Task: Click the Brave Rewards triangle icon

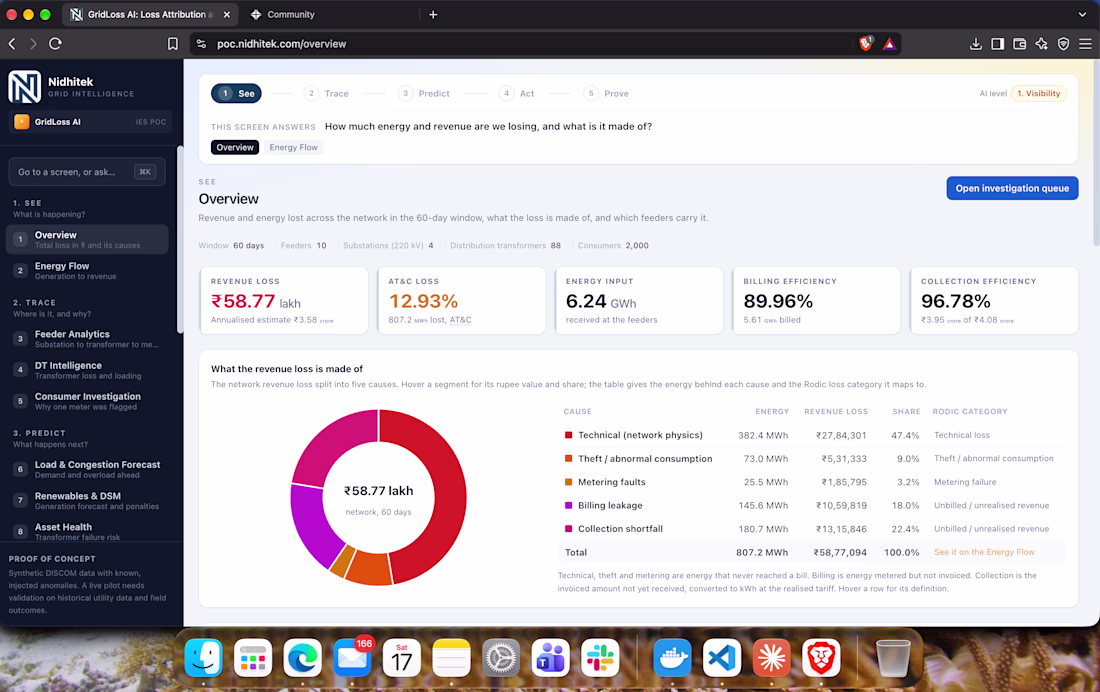Action: point(889,44)
